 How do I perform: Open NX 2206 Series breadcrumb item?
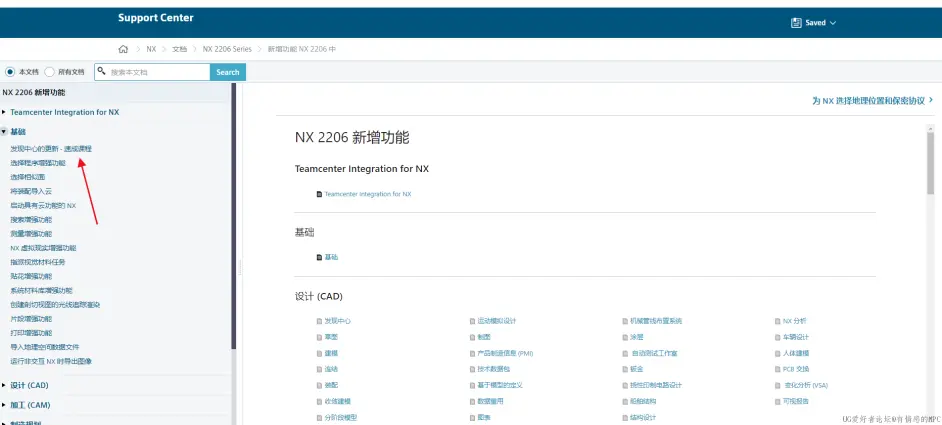click(x=227, y=48)
